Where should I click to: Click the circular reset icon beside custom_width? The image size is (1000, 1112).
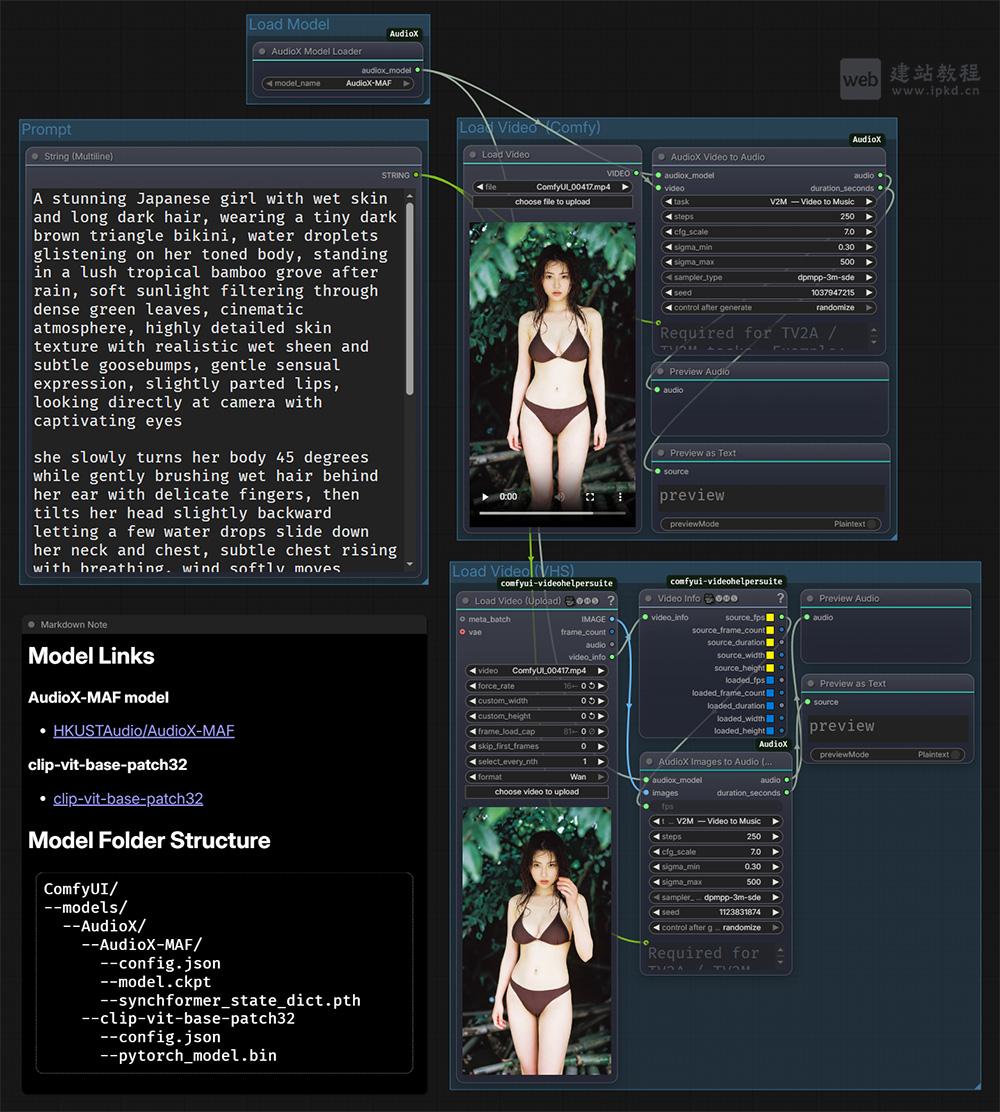(591, 701)
